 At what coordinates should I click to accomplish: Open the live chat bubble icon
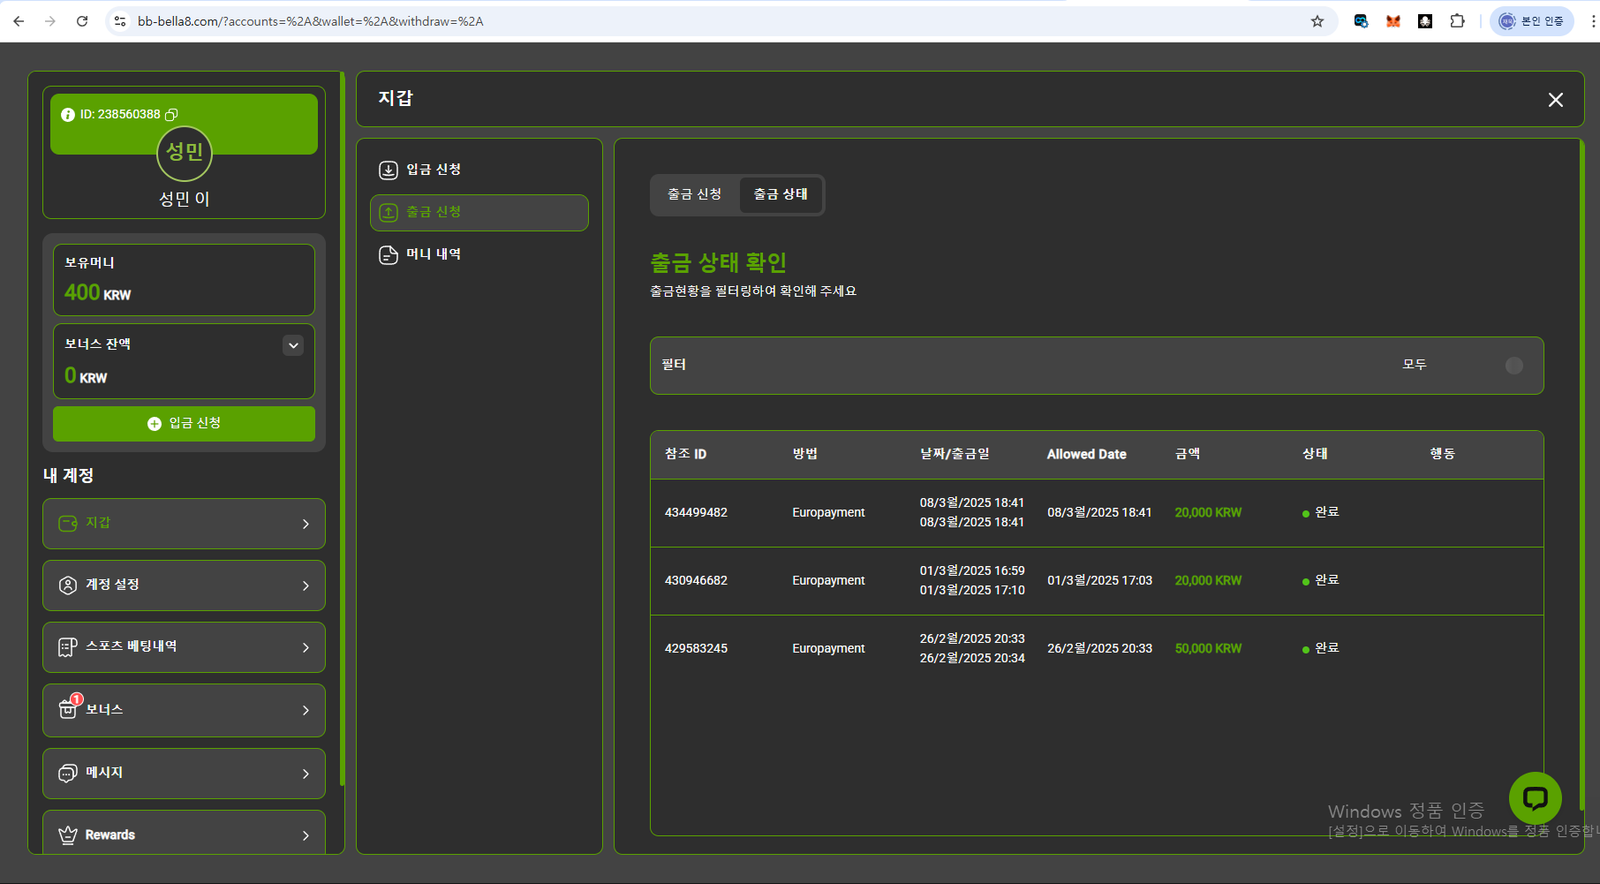1535,798
